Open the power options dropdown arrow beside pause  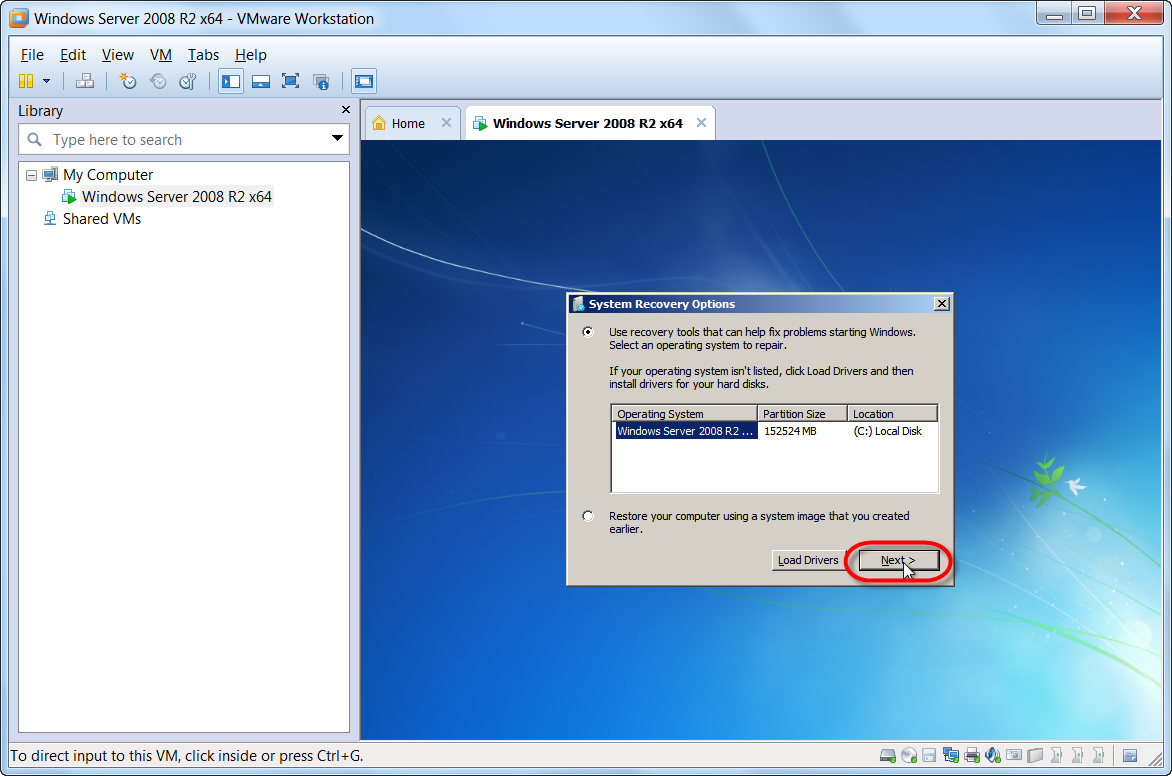[x=46, y=81]
